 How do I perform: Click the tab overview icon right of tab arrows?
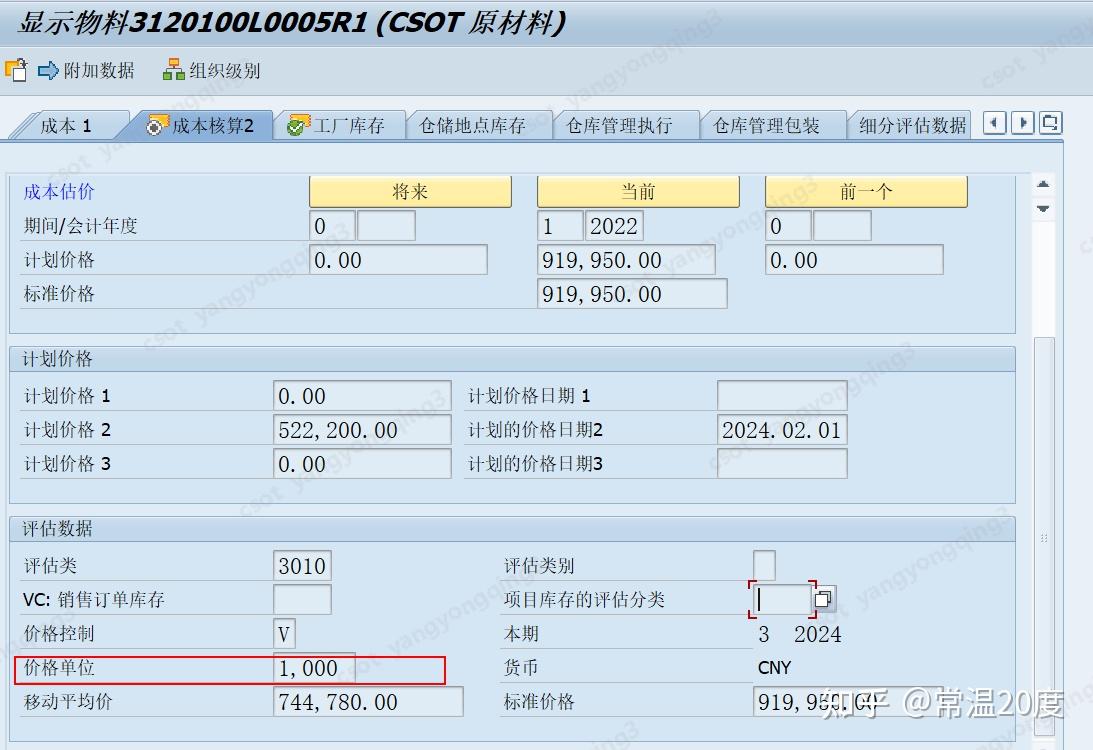[1050, 122]
